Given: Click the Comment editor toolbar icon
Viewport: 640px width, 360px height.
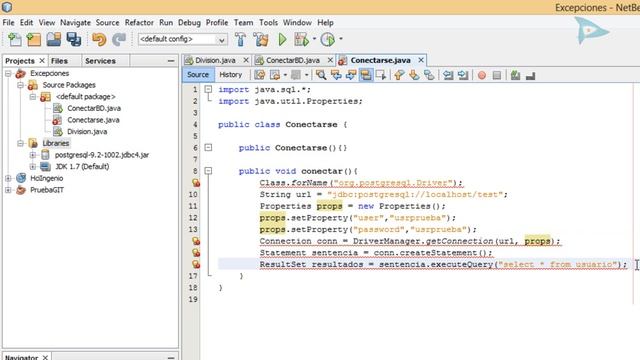Looking at the screenshot, I should (x=516, y=75).
